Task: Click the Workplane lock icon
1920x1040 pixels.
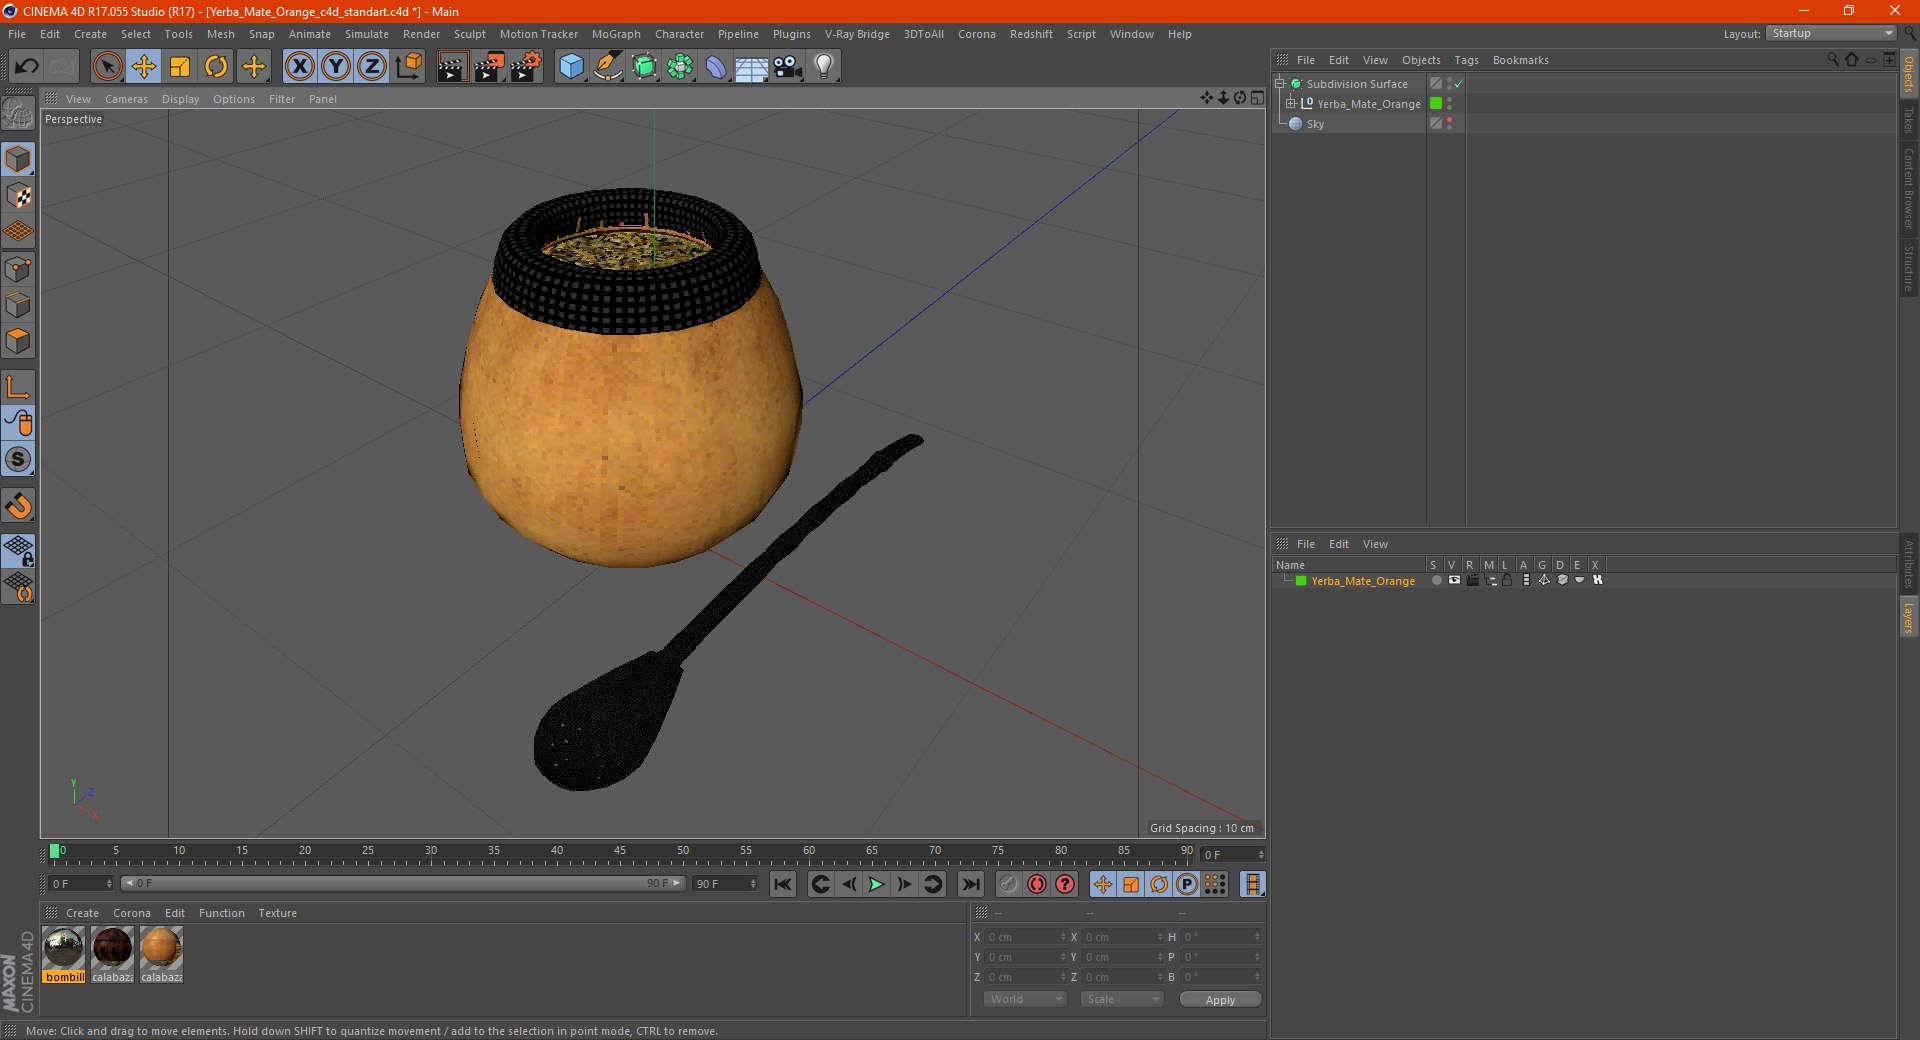Action: point(19,550)
